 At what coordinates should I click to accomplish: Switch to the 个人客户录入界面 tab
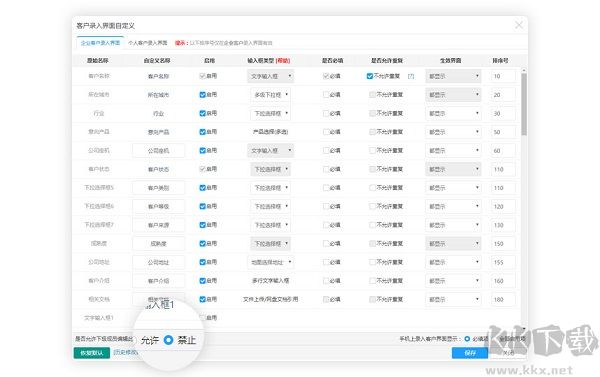click(148, 43)
